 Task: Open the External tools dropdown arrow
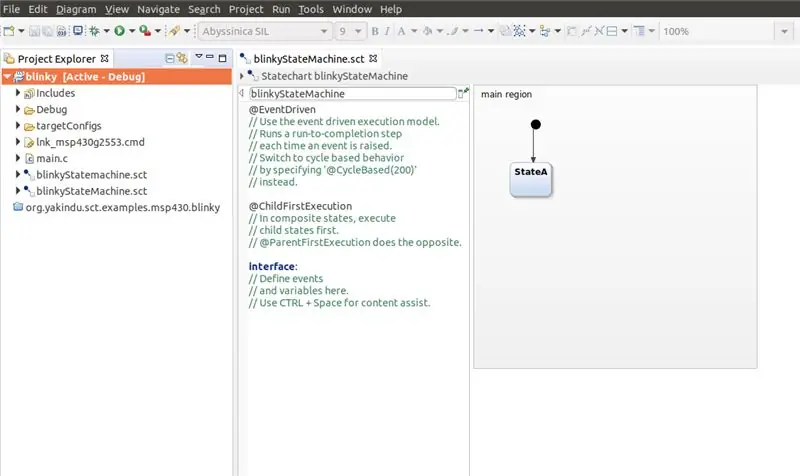[x=158, y=31]
